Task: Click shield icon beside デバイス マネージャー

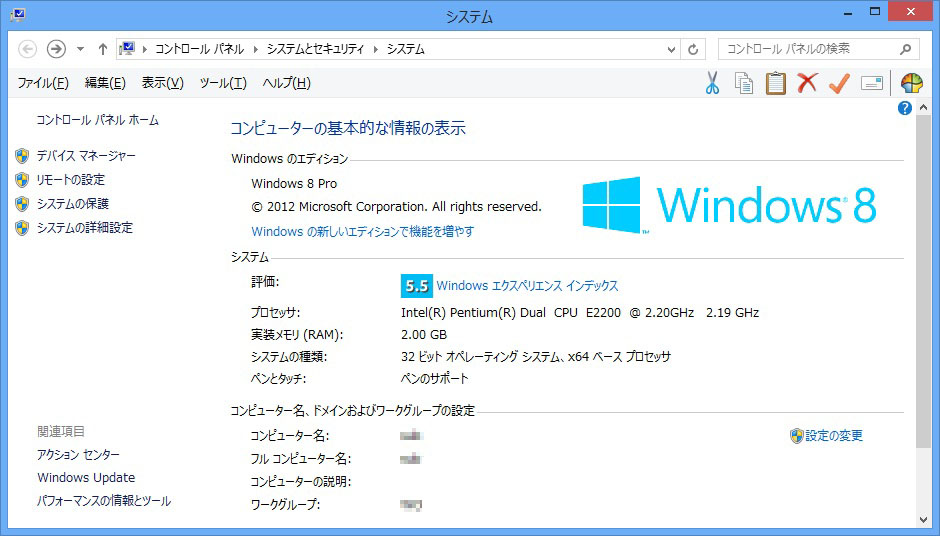Action: 22,156
